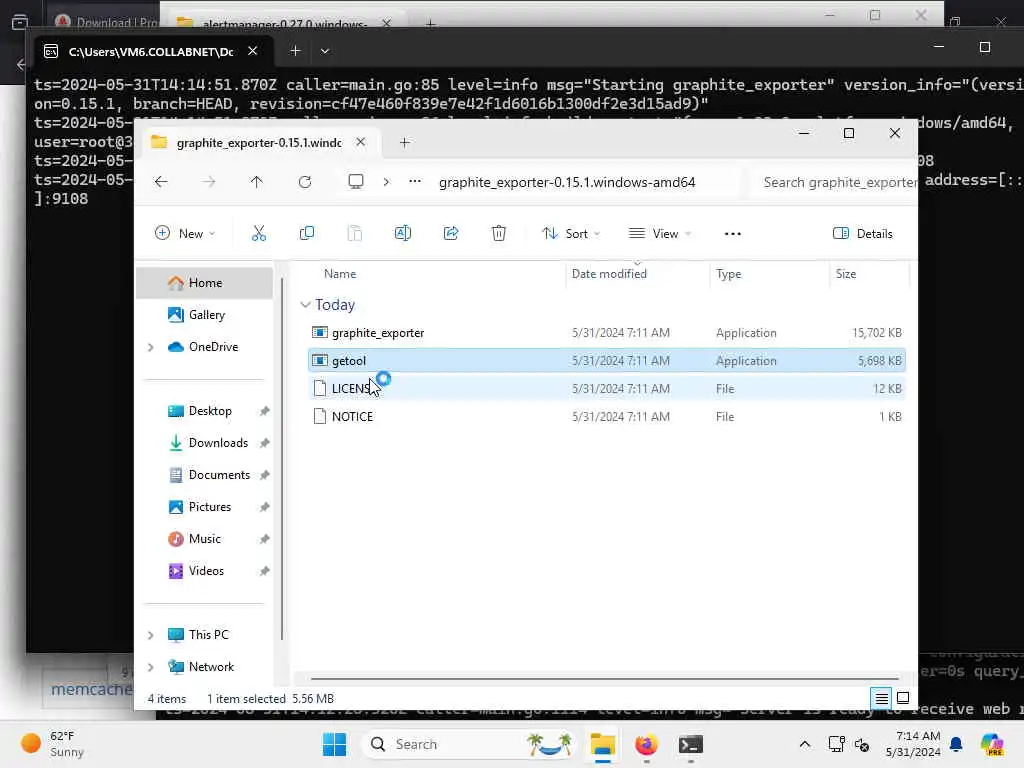Refresh the Explorer folder view
This screenshot has height=768, width=1024.
coord(305,182)
